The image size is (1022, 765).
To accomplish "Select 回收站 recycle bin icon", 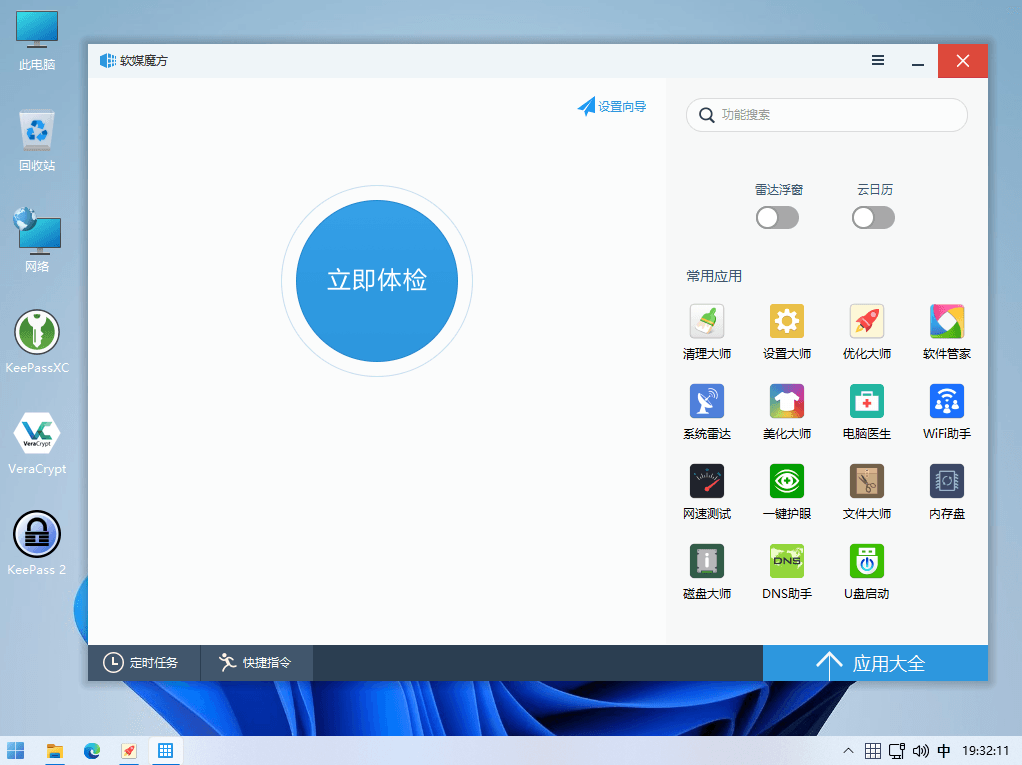I will [x=37, y=141].
